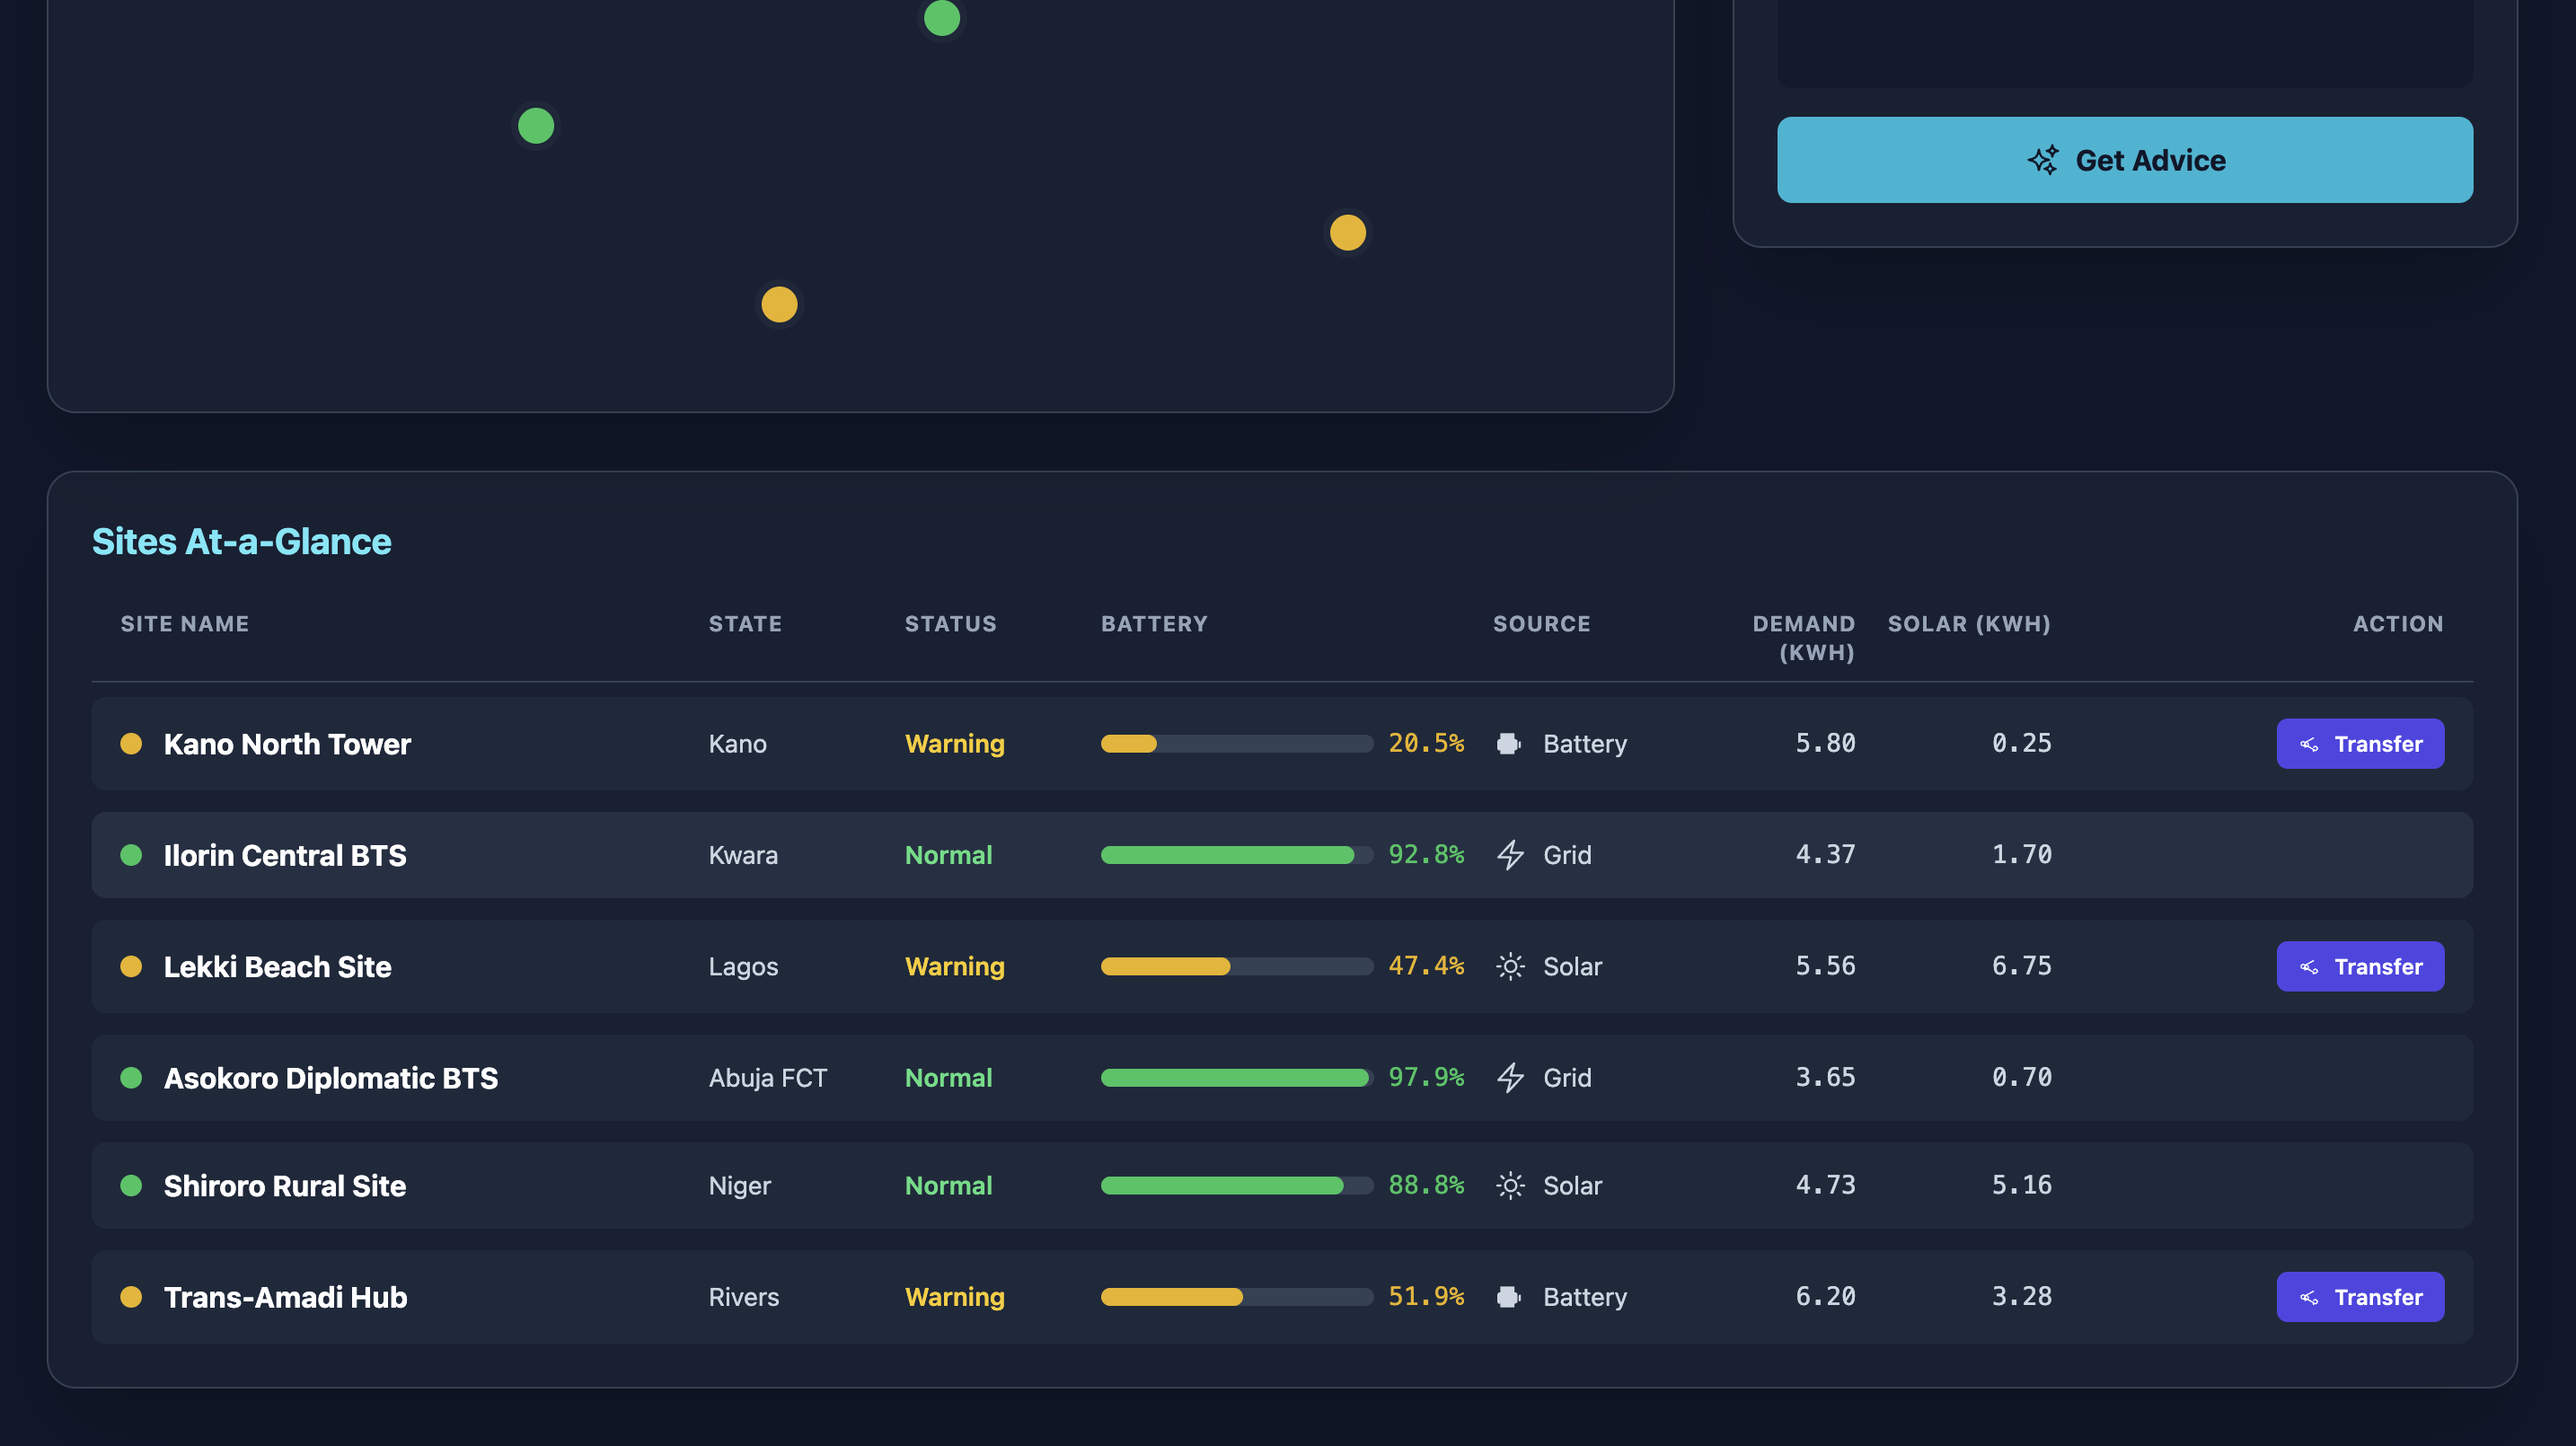Click grid bolt icon for Asokoro Diplomatic BTS
2576x1446 pixels.
1510,1078
